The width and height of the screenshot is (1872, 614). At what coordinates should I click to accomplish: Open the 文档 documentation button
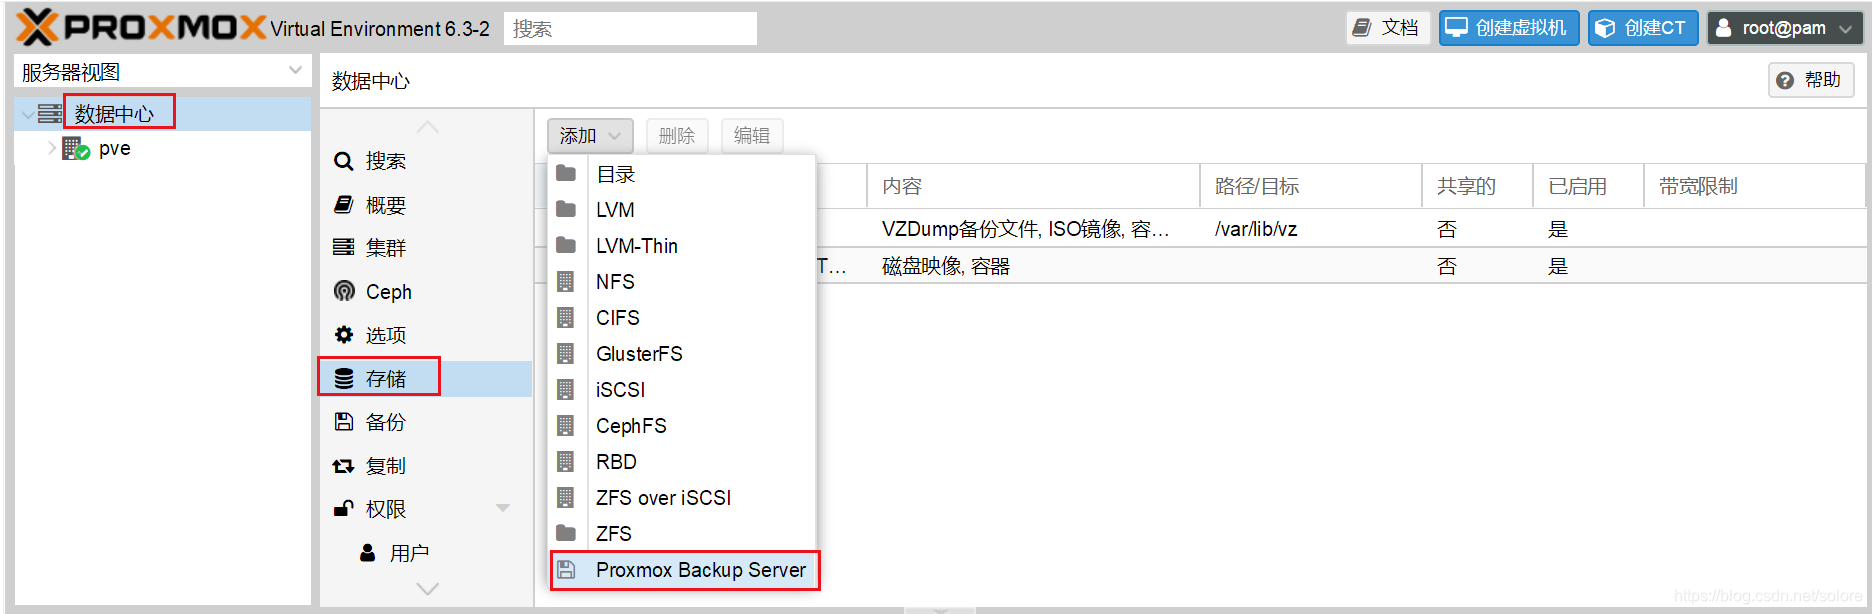point(1388,28)
